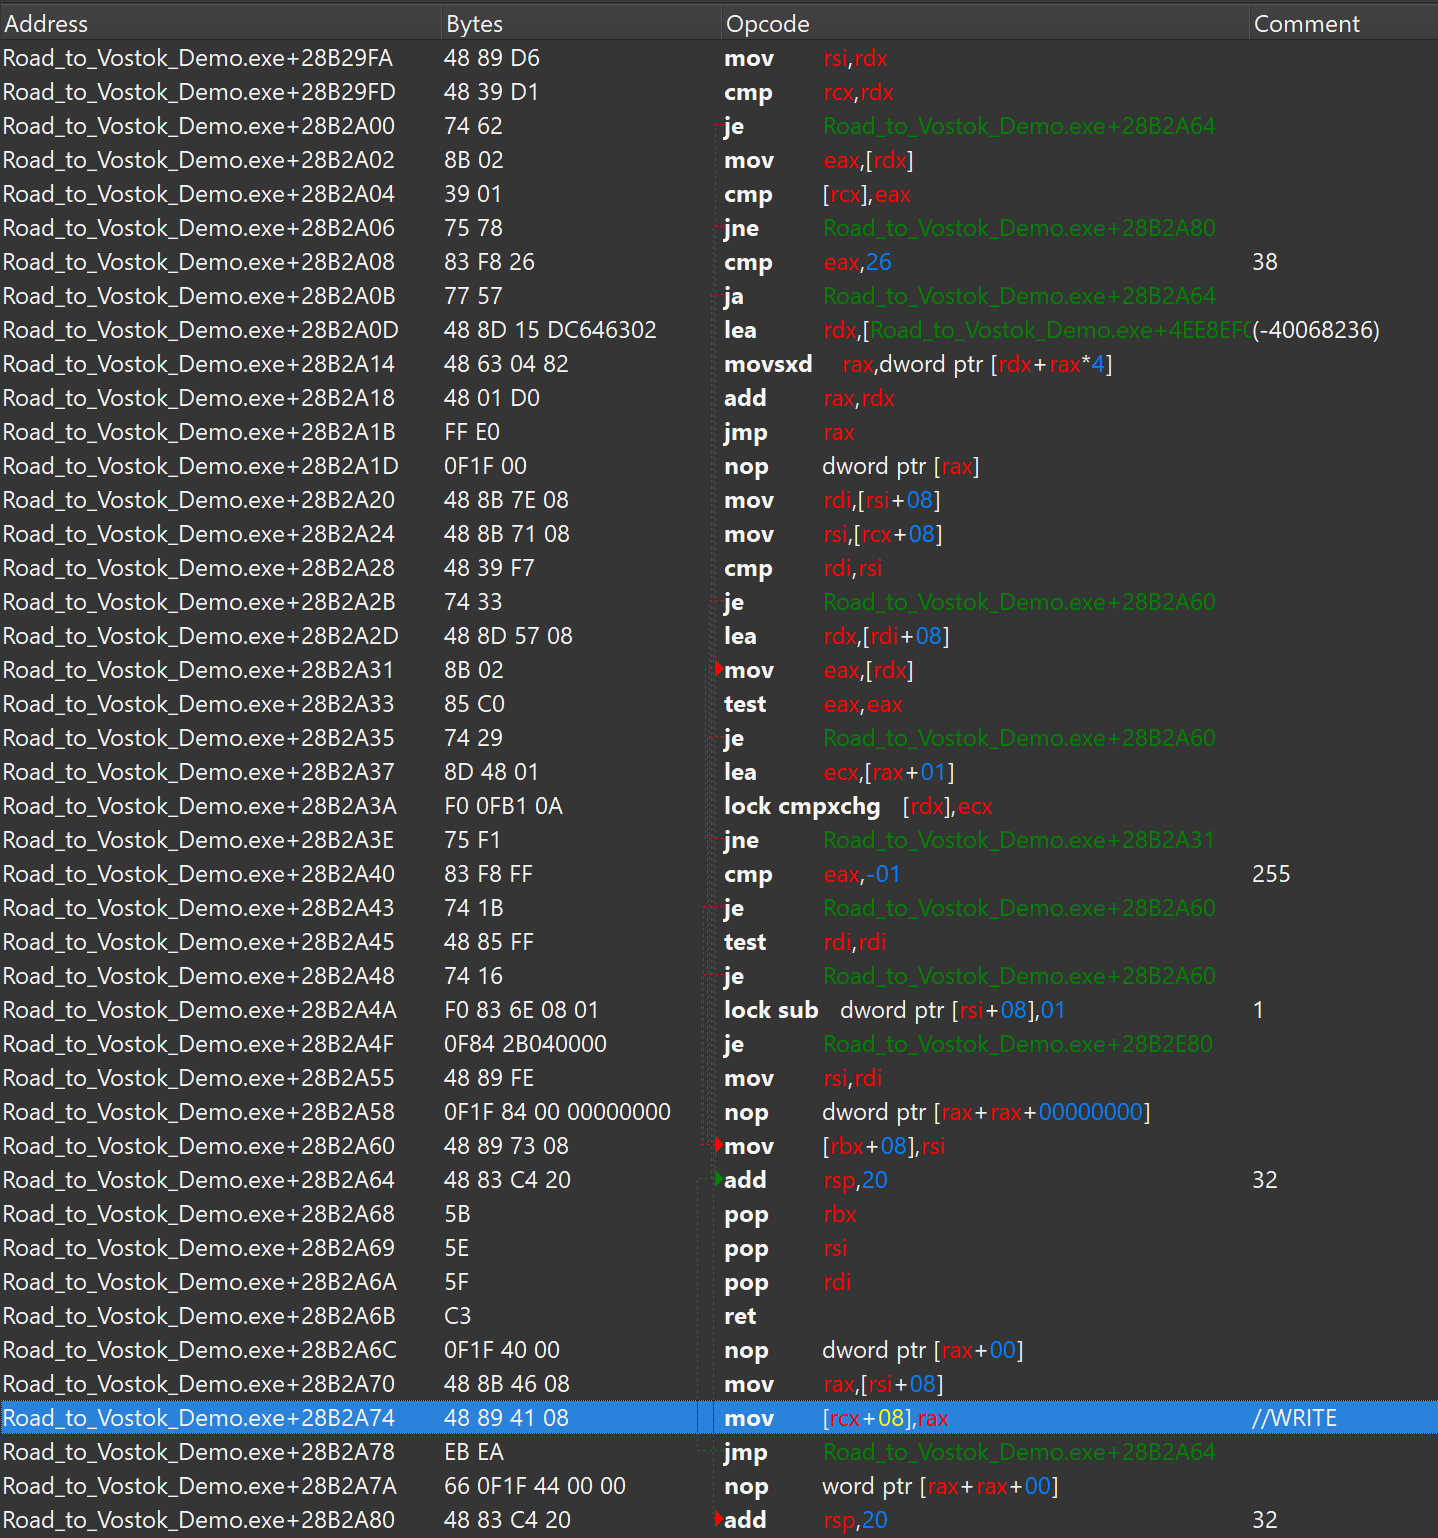Click the 255 comment beside cmp eax,-01
Screen dimensions: 1438x1538
(x=1270, y=874)
